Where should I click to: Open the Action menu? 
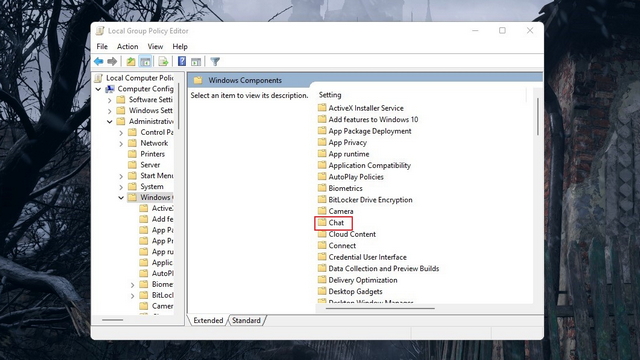pyautogui.click(x=127, y=47)
